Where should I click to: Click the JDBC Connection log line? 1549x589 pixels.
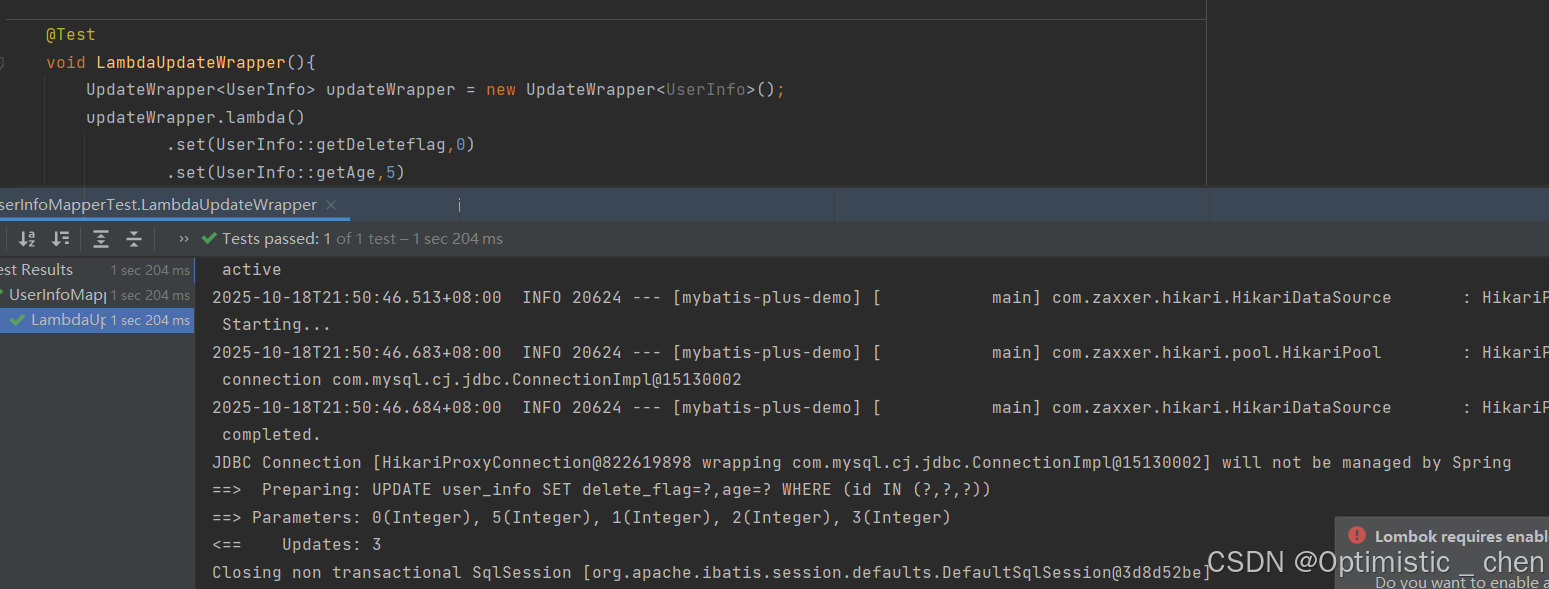point(862,463)
